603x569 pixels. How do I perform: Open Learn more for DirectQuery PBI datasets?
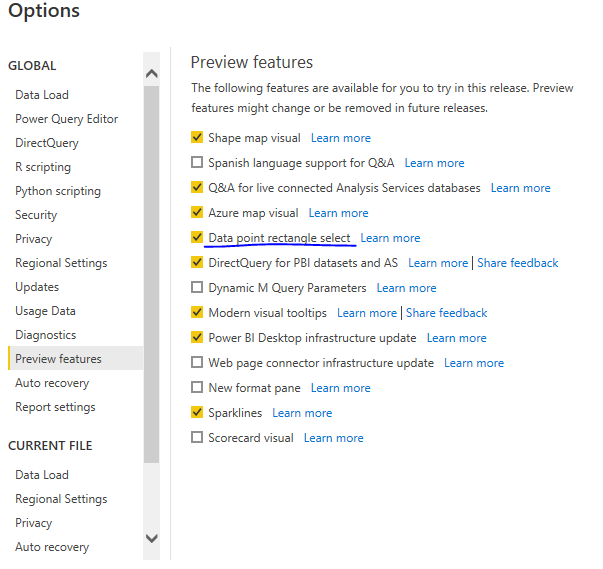tap(438, 263)
